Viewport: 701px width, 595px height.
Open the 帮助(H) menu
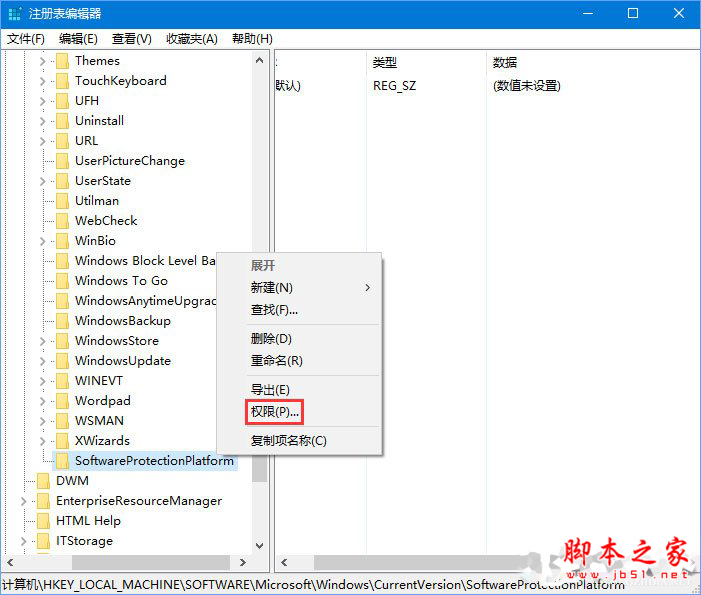point(252,39)
